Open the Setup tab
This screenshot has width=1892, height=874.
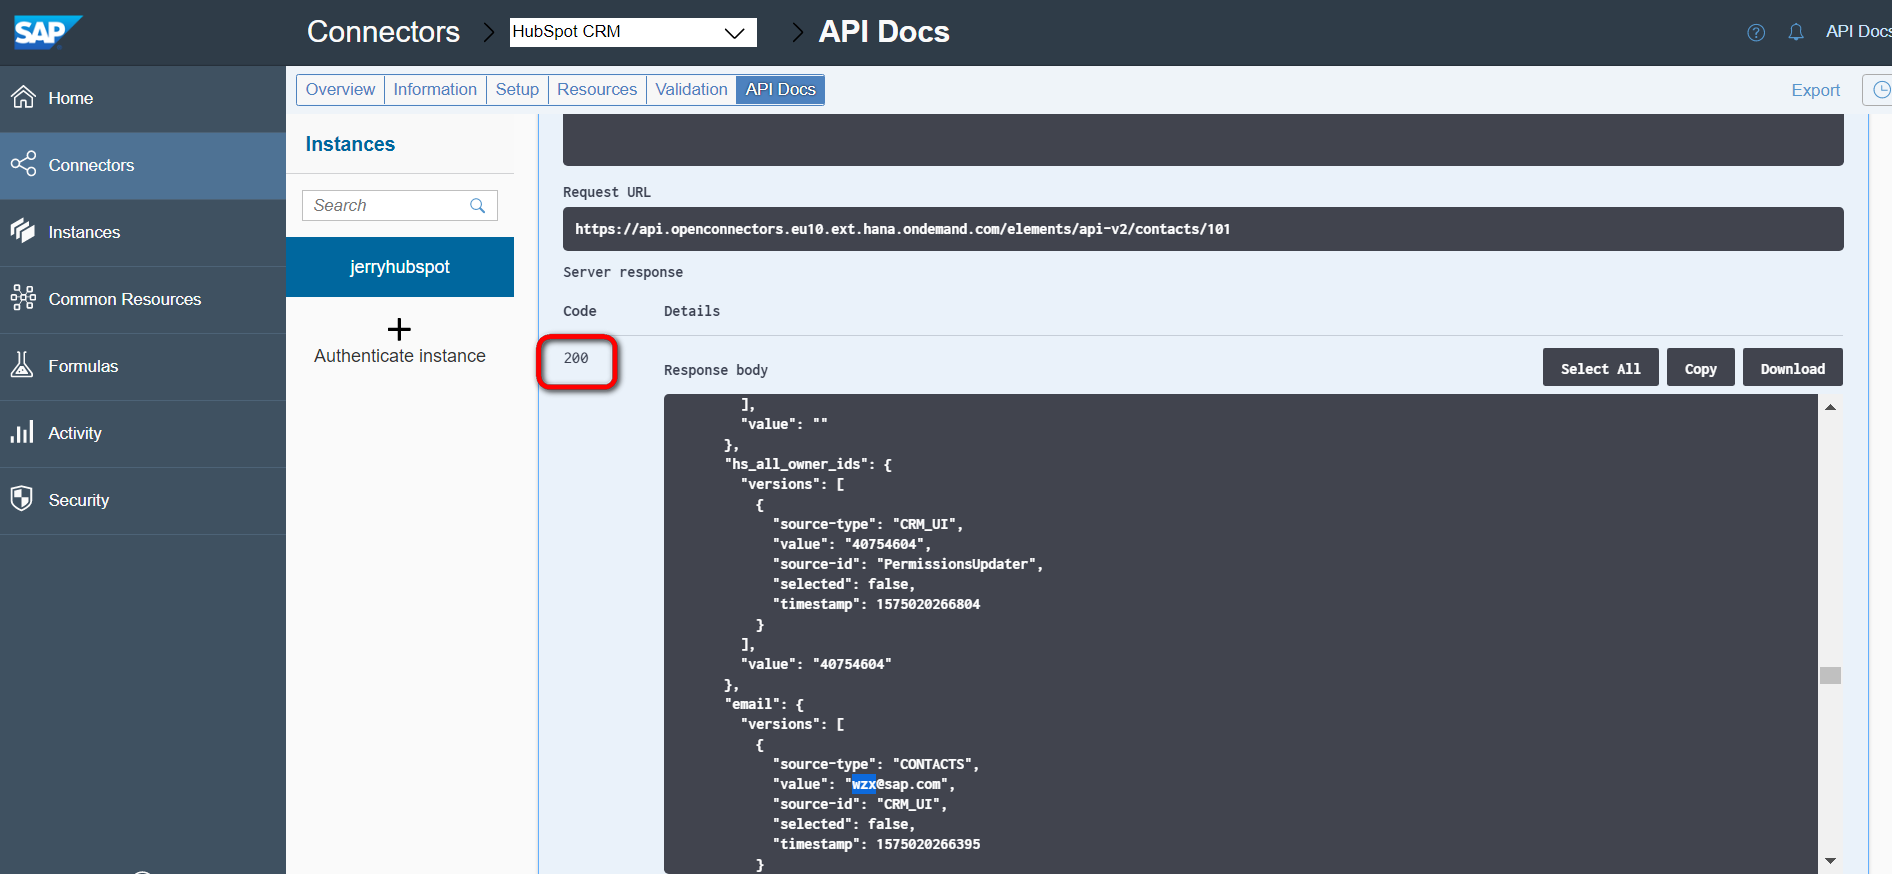click(x=517, y=89)
